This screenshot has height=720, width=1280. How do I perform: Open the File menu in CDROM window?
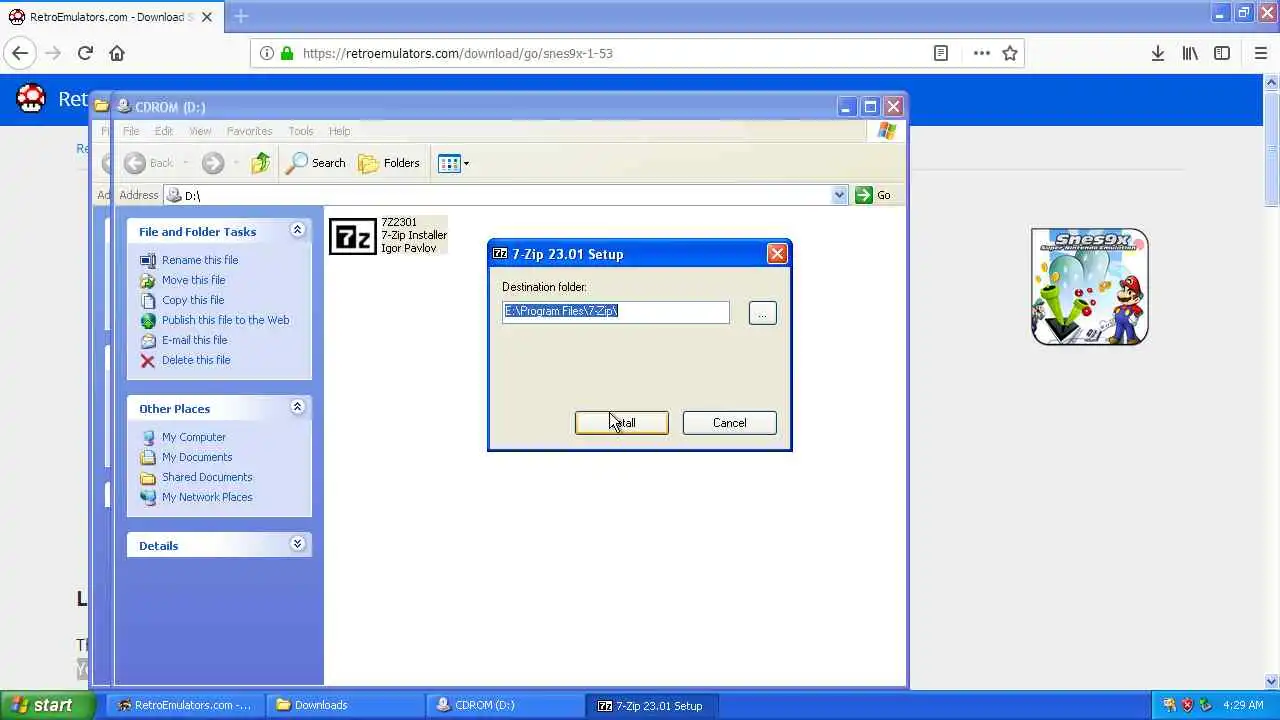click(131, 131)
